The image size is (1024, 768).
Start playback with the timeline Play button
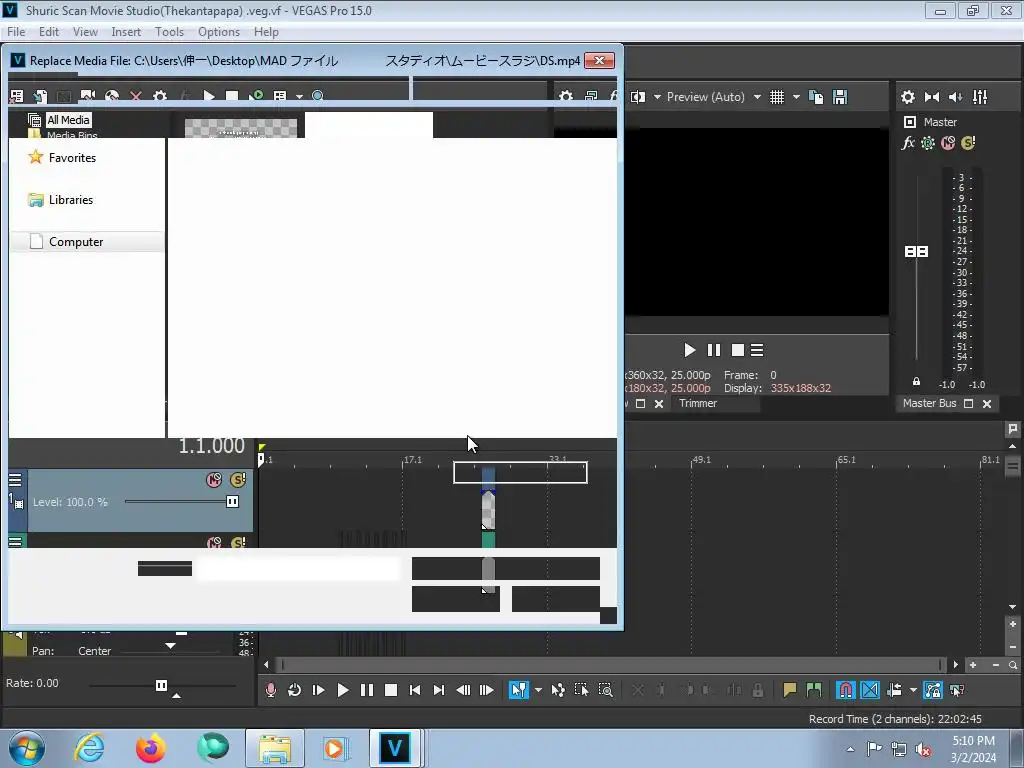(343, 690)
